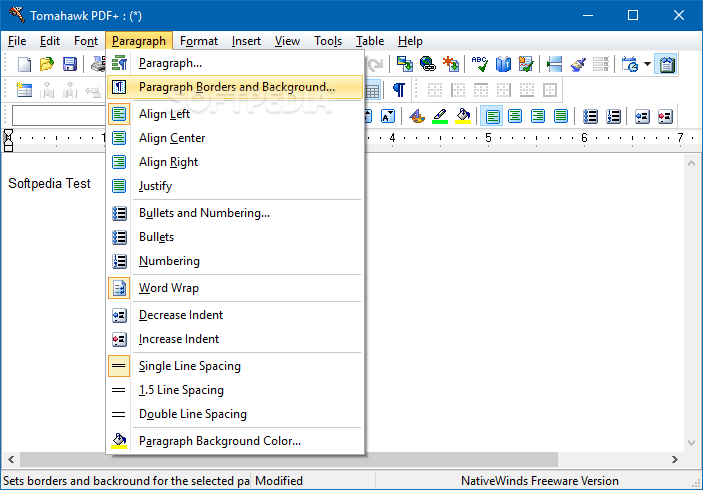The width and height of the screenshot is (703, 490).
Task: Click the 'Softpedia Test' document text
Action: (x=49, y=183)
